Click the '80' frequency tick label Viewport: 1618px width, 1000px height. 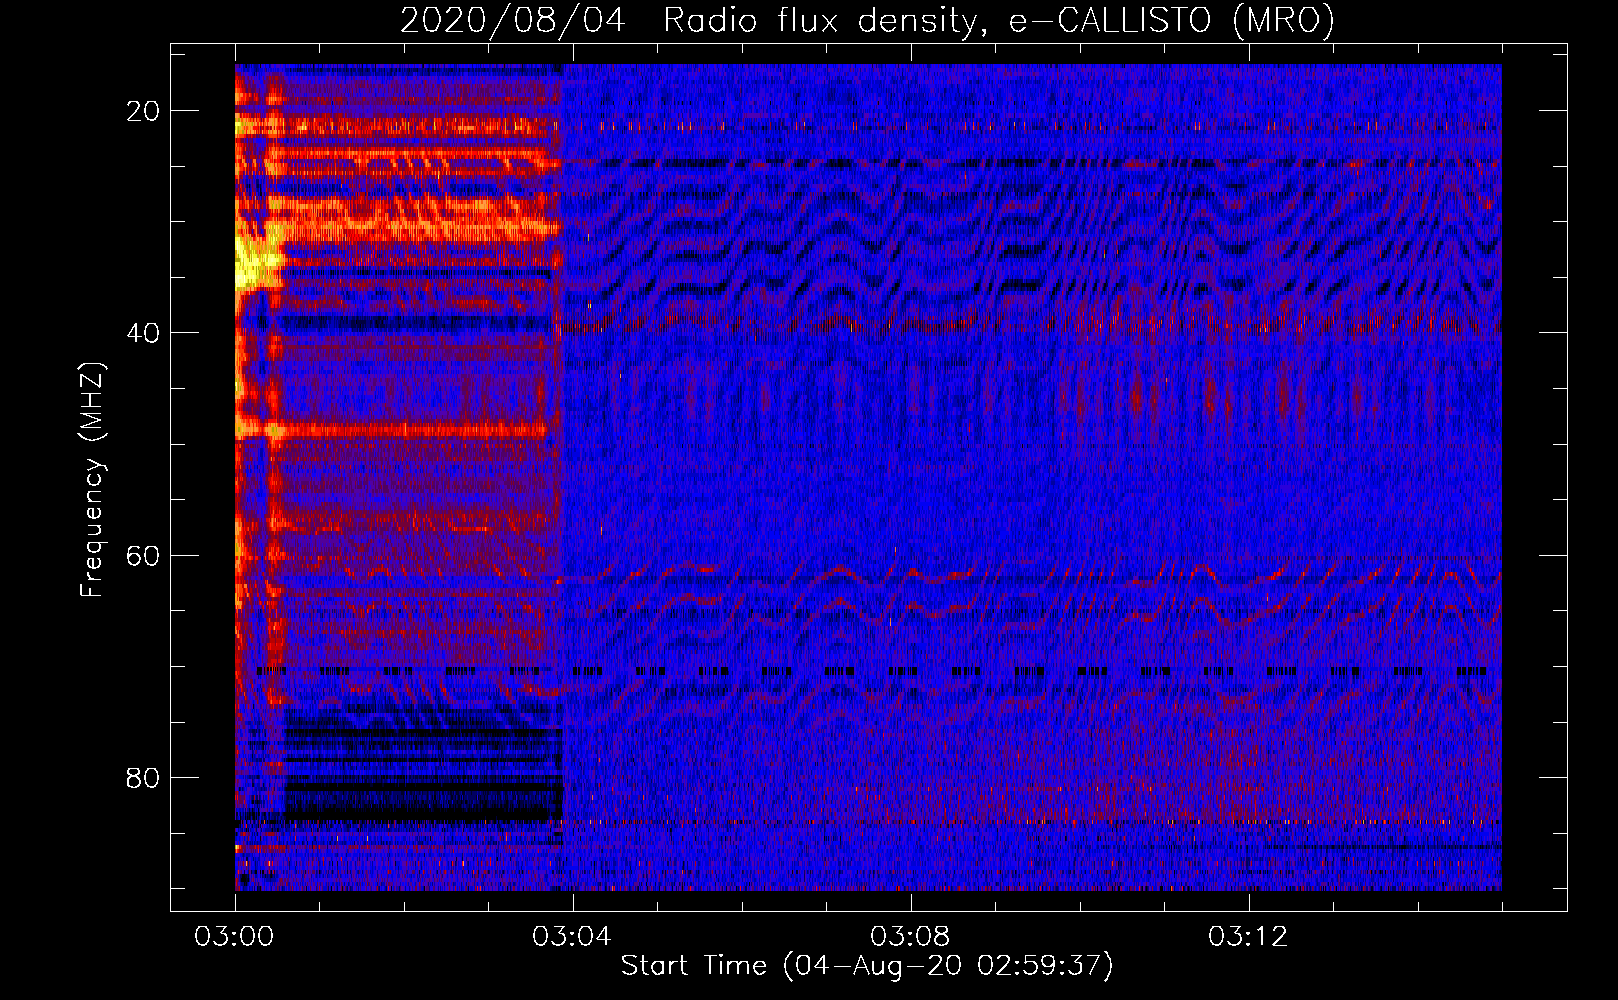pyautogui.click(x=144, y=777)
